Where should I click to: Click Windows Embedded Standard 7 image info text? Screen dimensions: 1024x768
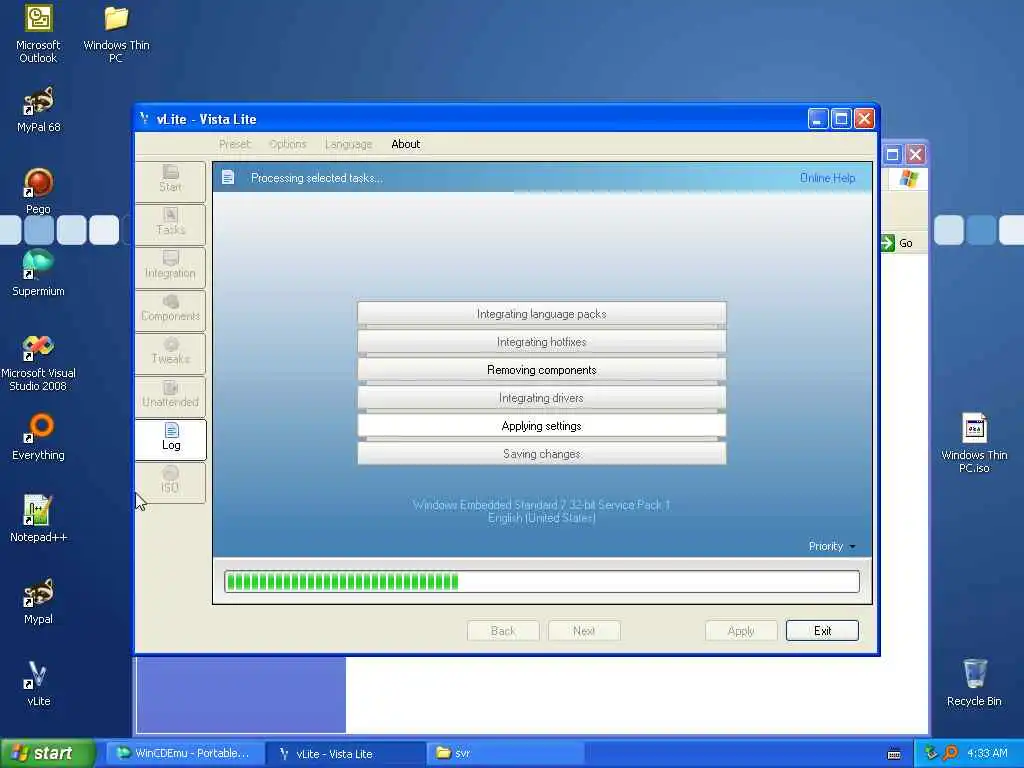(x=541, y=505)
